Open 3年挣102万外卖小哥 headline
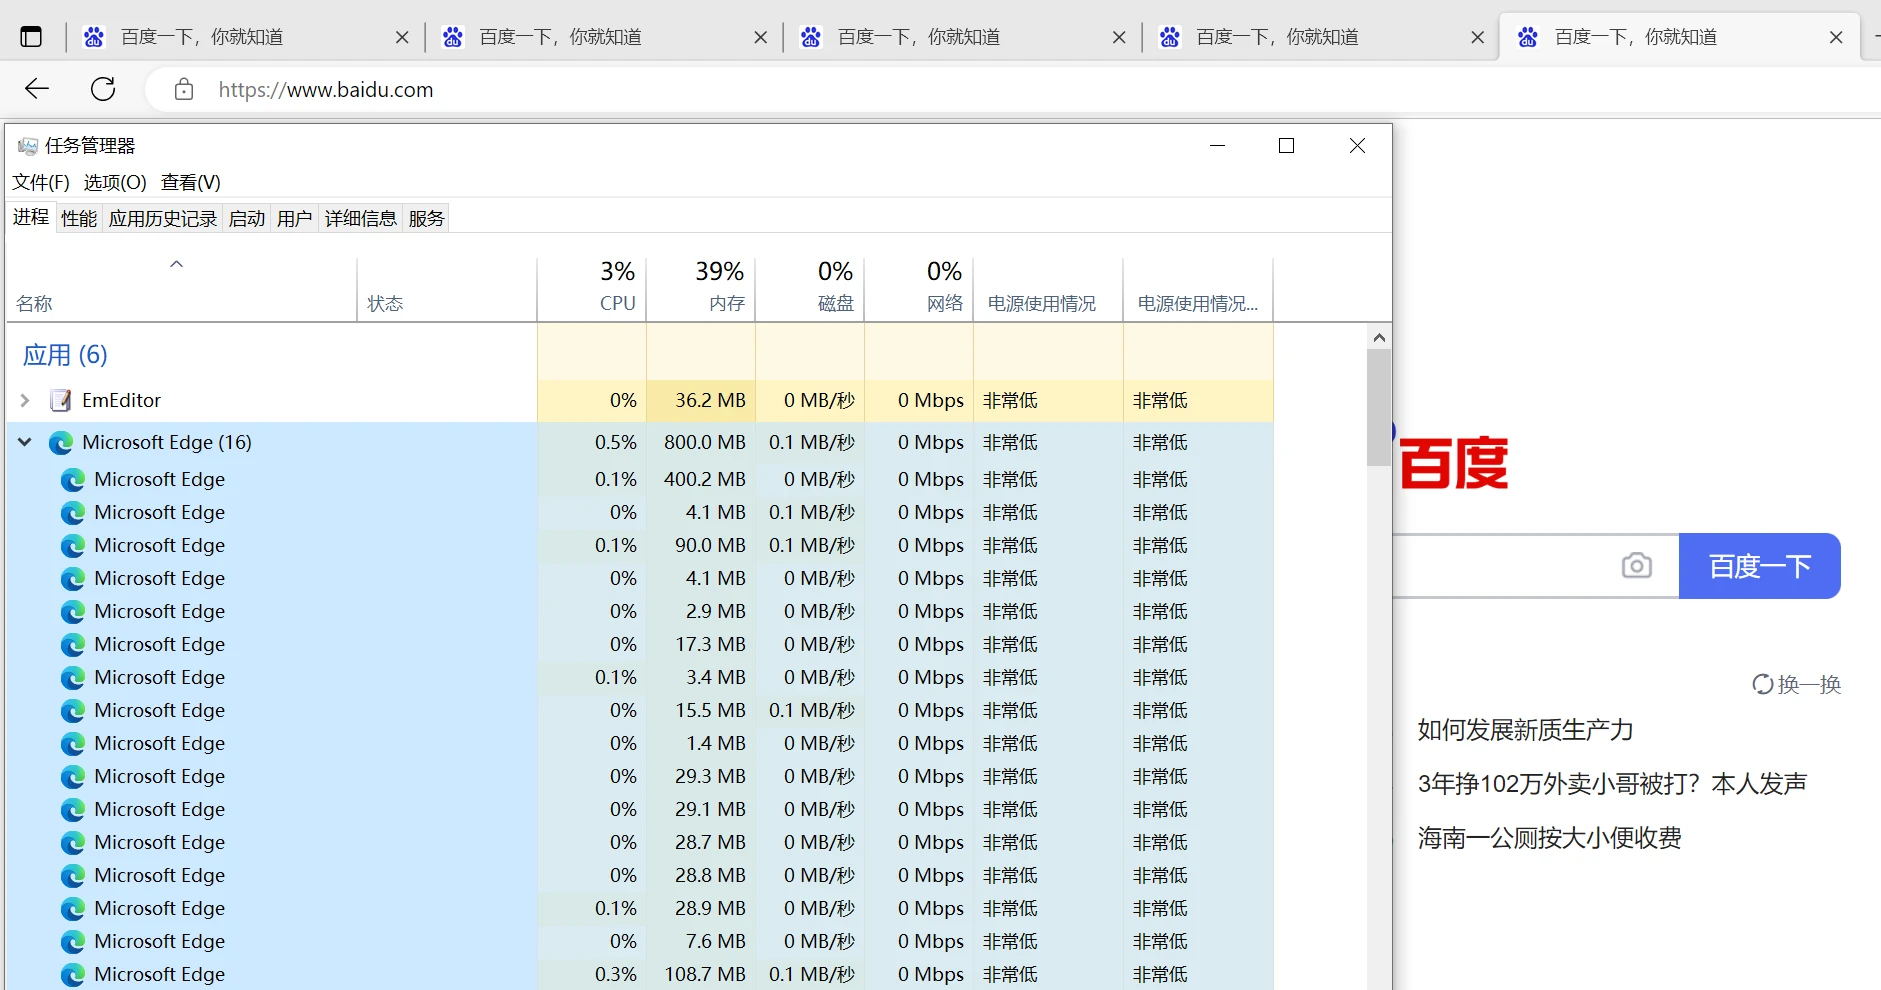1881x990 pixels. (1612, 784)
